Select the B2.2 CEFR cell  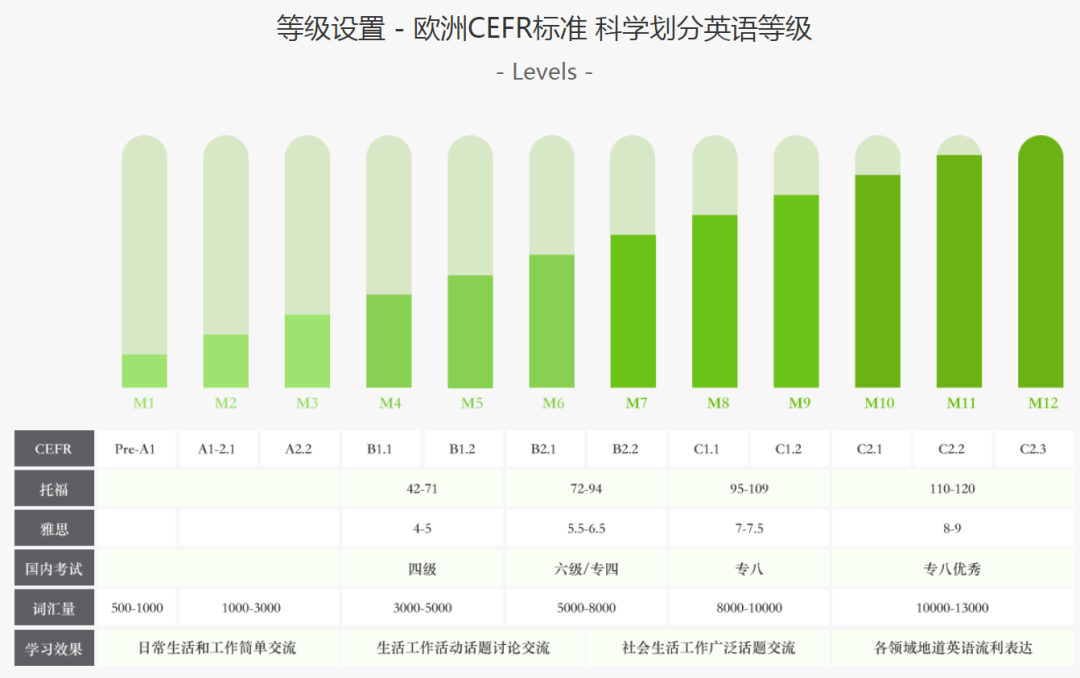click(625, 449)
